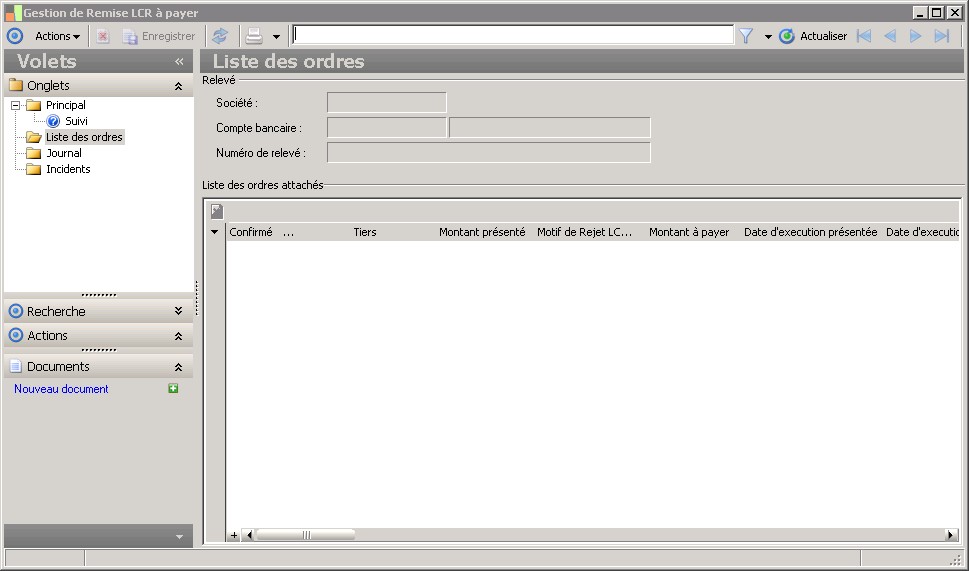Go to previous record arrow
This screenshot has height=571, width=969.
(890, 36)
